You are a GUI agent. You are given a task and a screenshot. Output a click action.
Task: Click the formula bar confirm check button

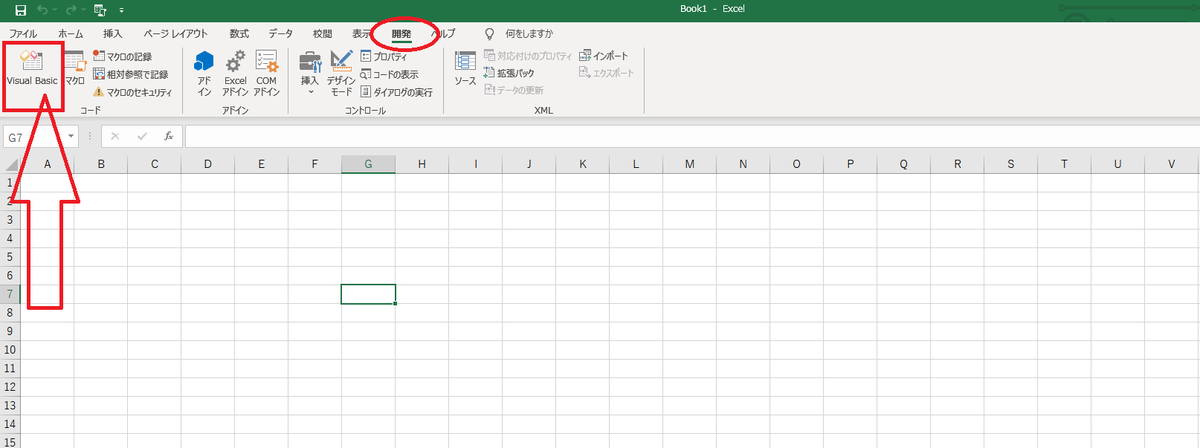point(142,136)
